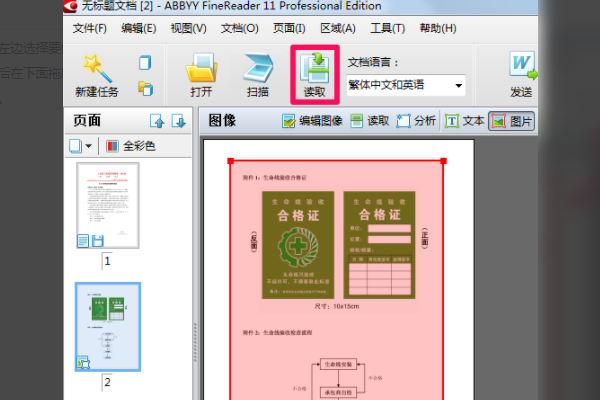Screen dimensions: 600x400
Task: Click the 新建任务 wizard wand icon
Action: (97, 68)
